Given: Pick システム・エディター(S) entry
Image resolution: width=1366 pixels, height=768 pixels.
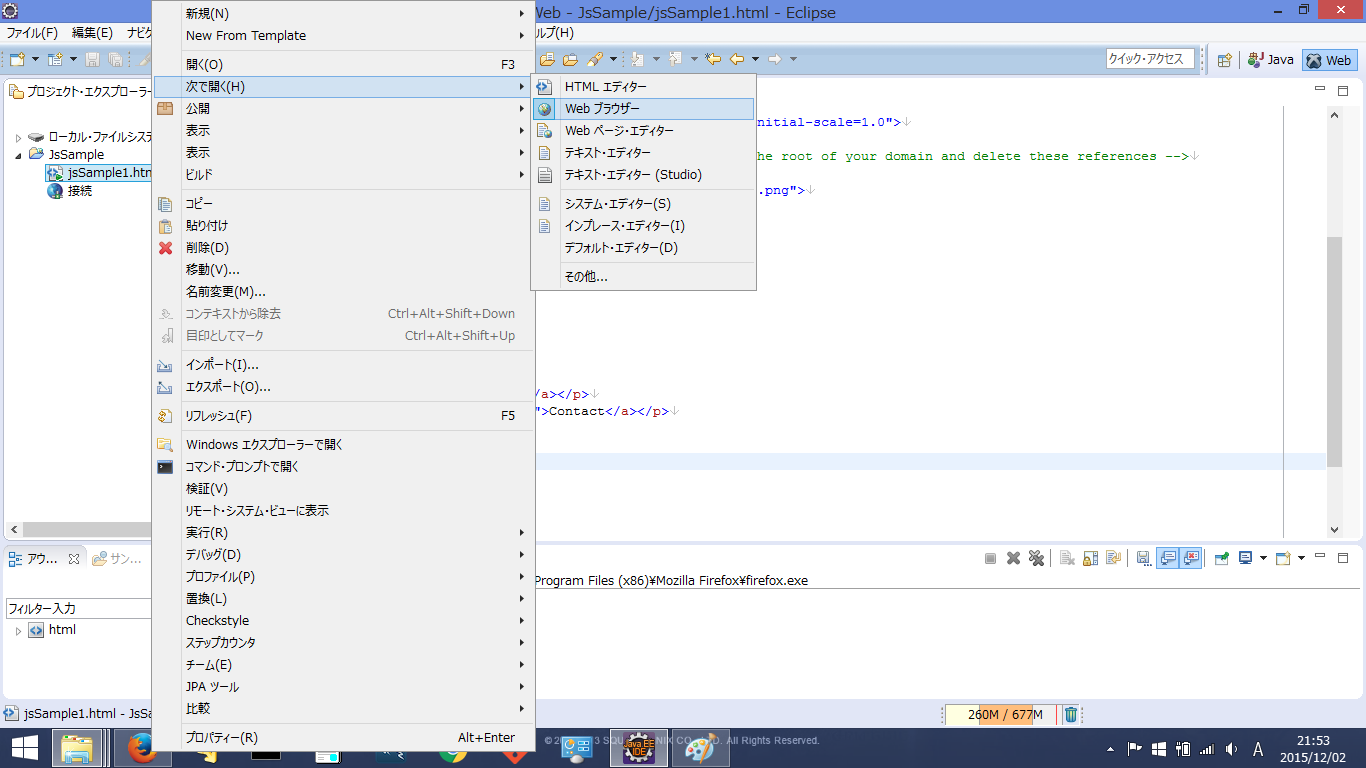Looking at the screenshot, I should [x=643, y=204].
